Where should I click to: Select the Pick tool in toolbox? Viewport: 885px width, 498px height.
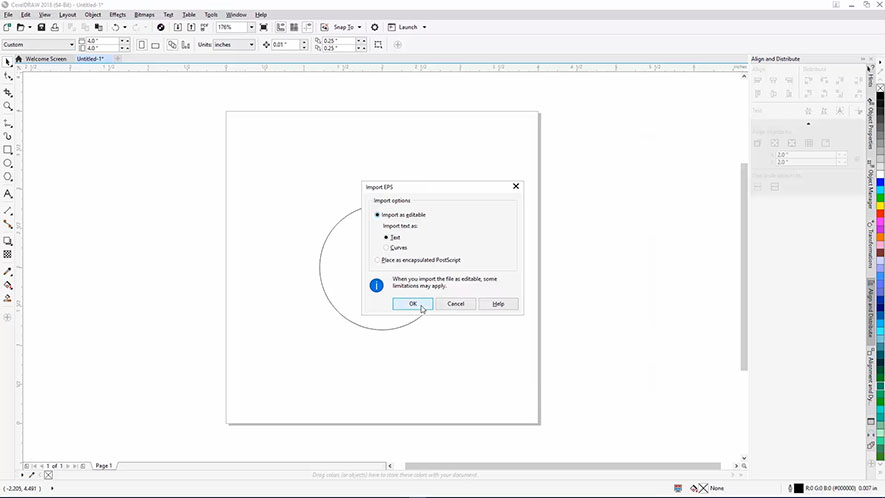click(x=8, y=62)
